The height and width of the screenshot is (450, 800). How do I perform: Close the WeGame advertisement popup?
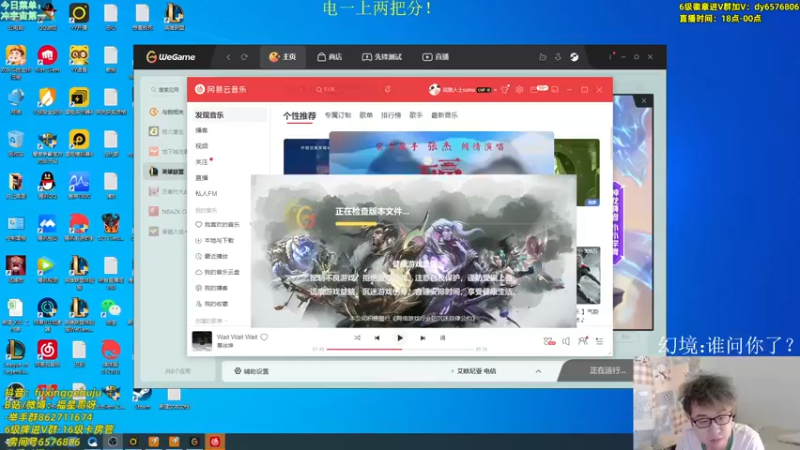pyautogui.click(x=644, y=101)
